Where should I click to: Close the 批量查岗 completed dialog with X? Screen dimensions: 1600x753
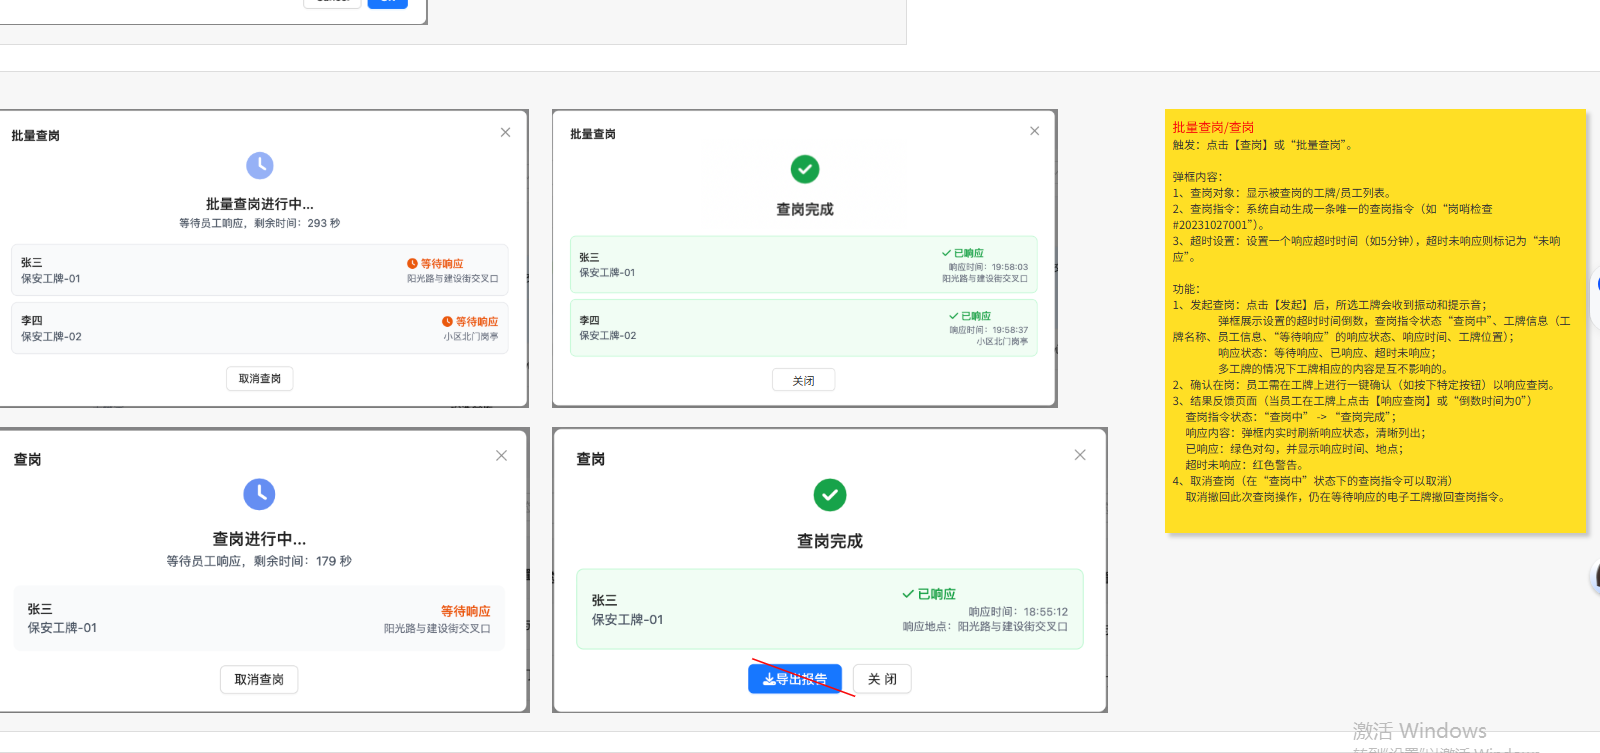(x=1034, y=131)
